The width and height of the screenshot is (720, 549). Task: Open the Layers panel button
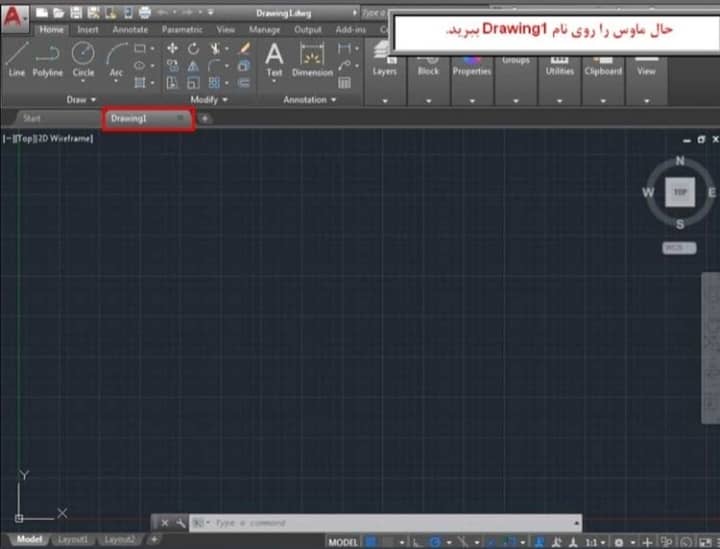pos(385,73)
